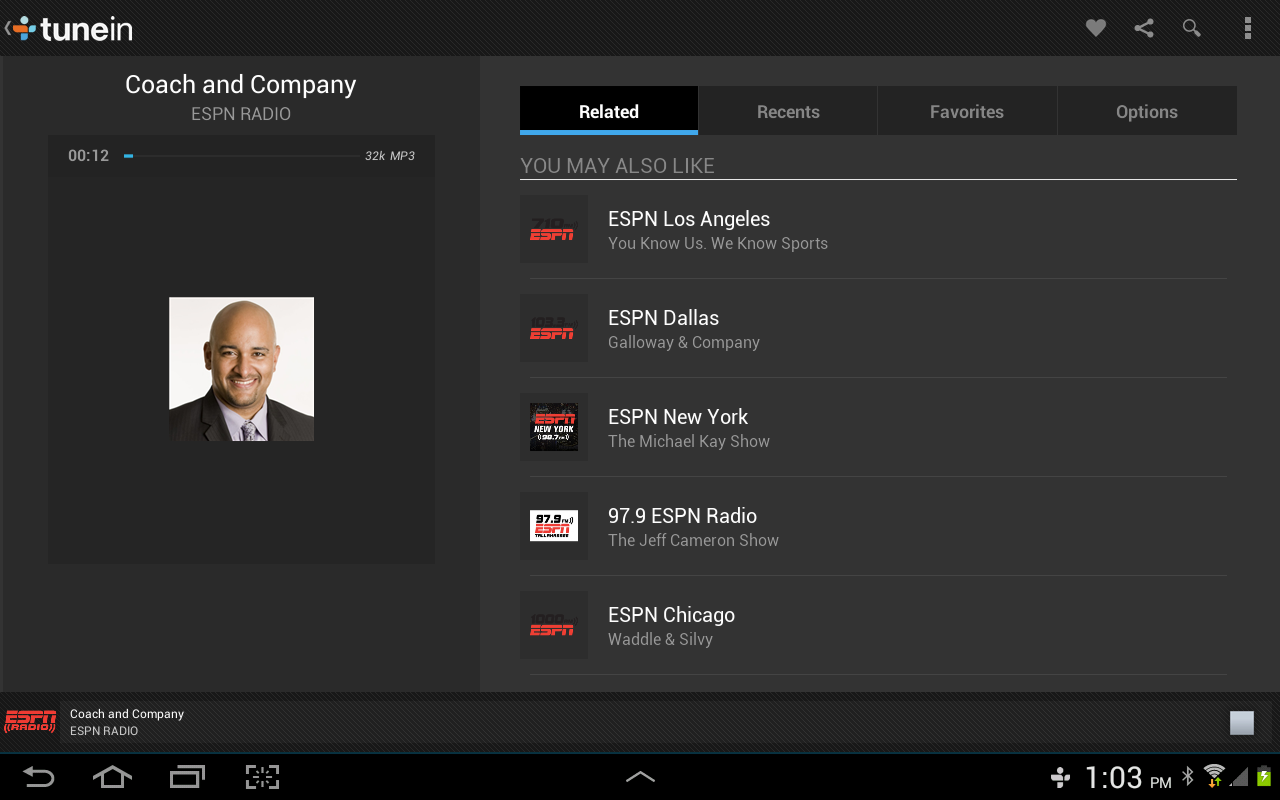Tap the Android home button

[x=112, y=777]
